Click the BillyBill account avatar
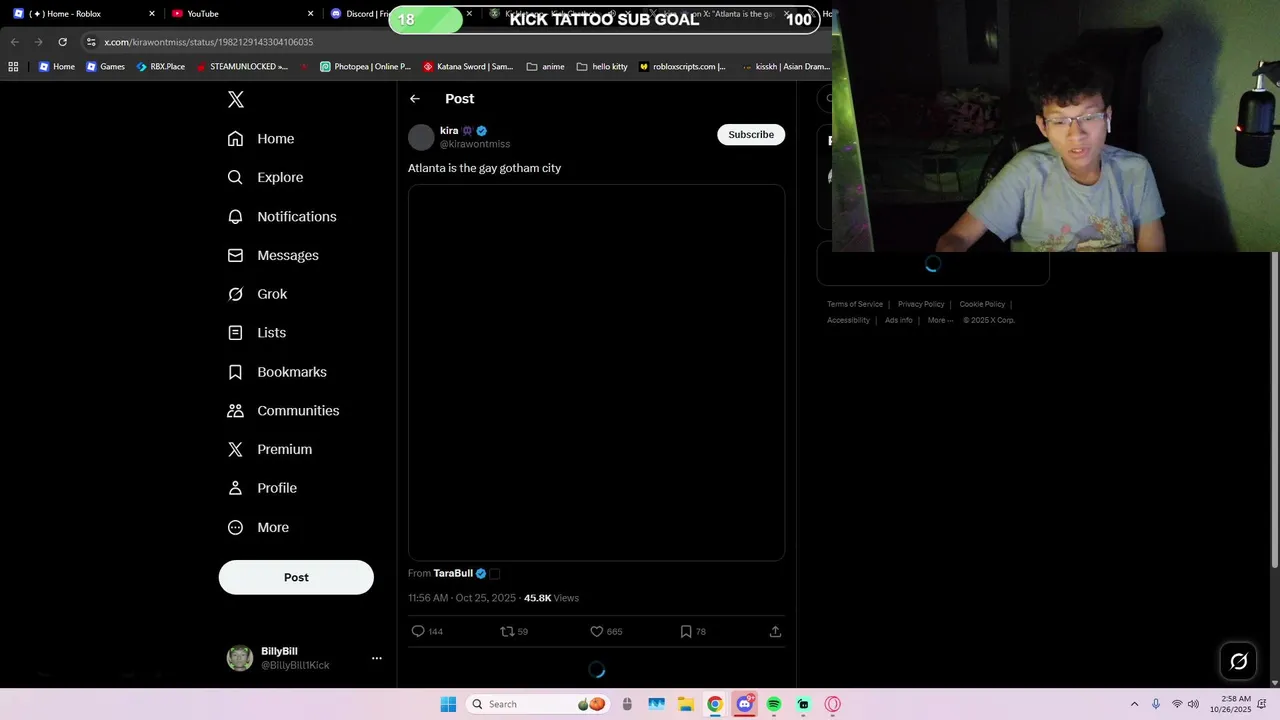The image size is (1280, 720). click(x=240, y=658)
